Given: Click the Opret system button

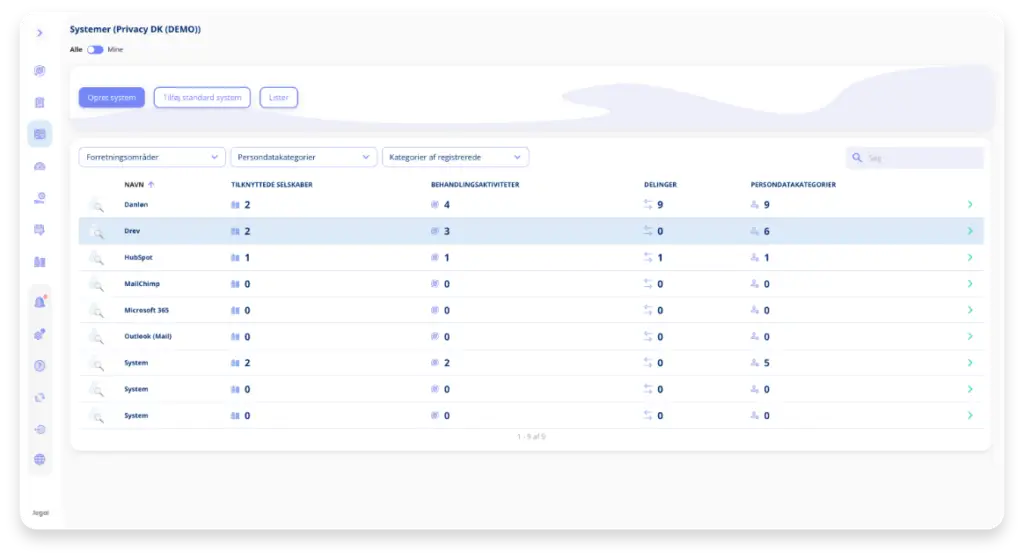Looking at the screenshot, I should (x=112, y=97).
